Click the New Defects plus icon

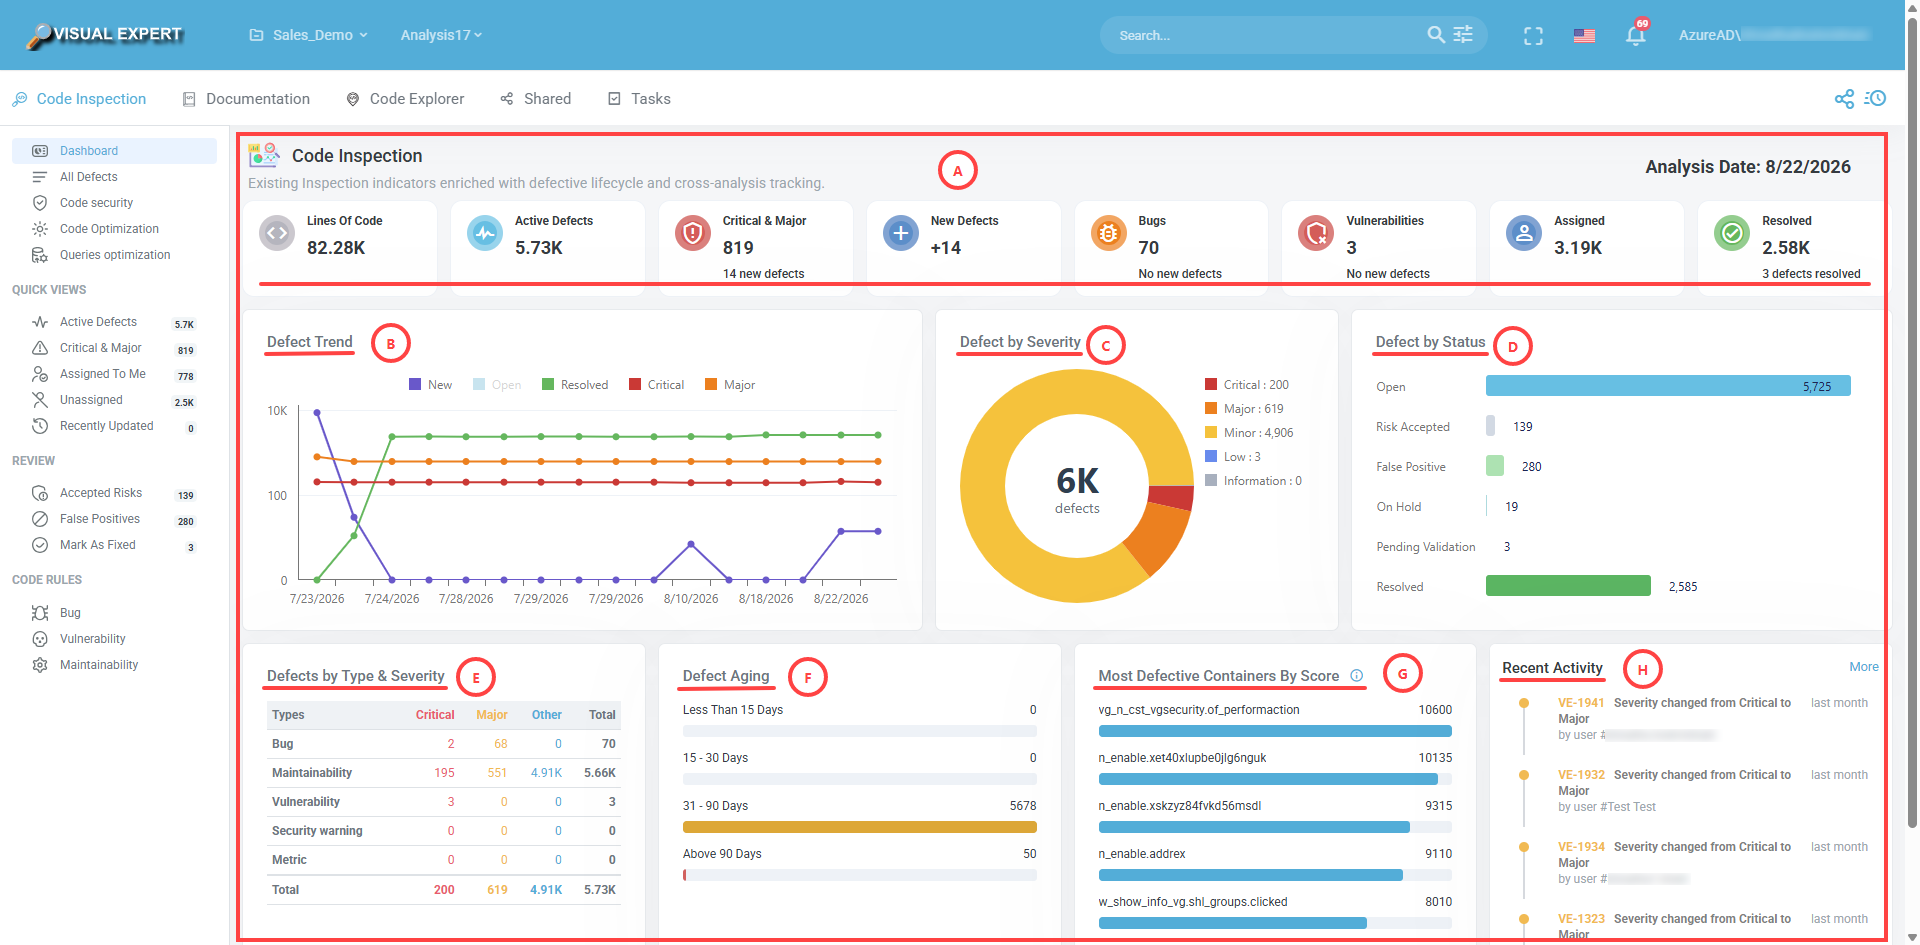(x=900, y=233)
